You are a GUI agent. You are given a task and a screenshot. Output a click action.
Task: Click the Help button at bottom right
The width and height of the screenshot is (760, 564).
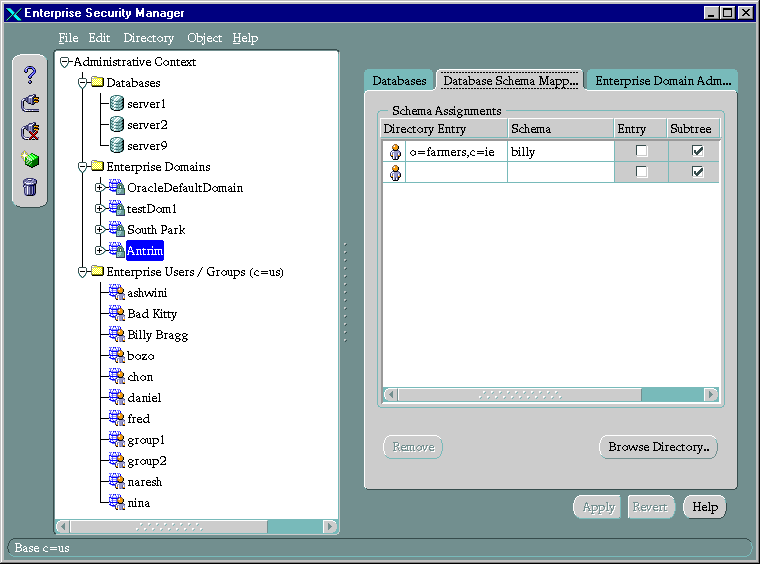pyautogui.click(x=705, y=507)
